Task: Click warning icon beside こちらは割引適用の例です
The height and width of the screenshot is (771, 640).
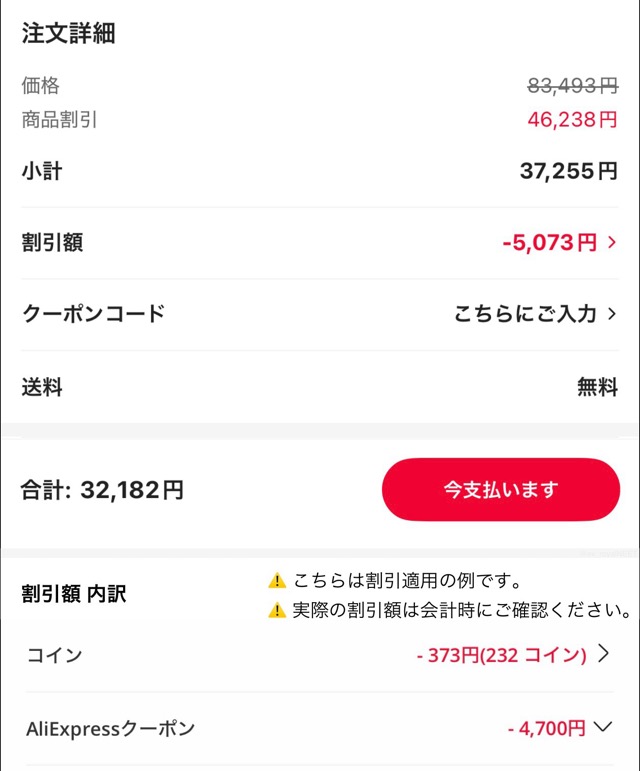Action: click(277, 581)
